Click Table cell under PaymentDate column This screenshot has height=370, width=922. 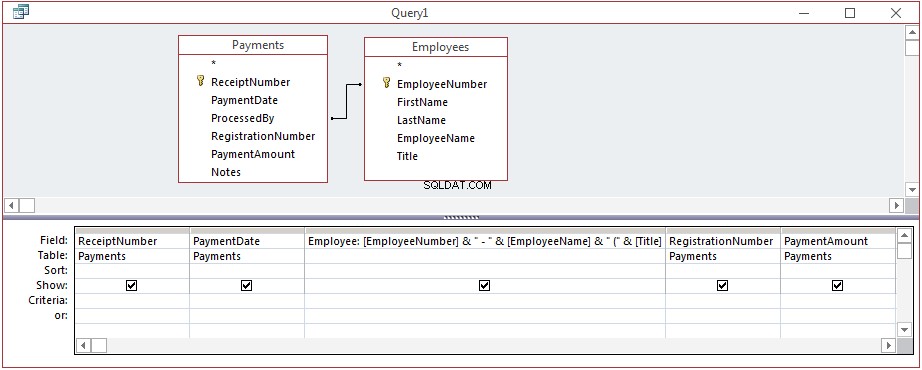(x=247, y=256)
